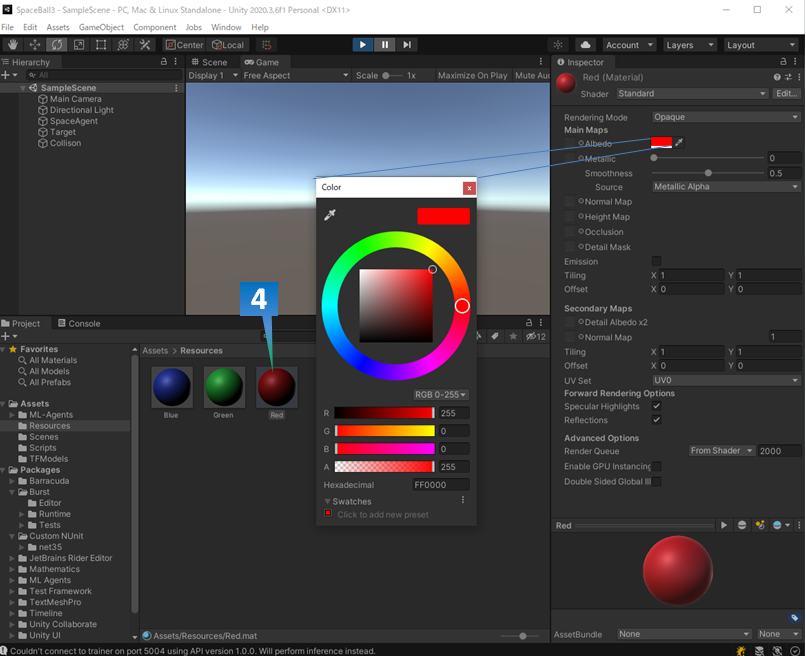Screen dimensions: 806x656
Task: Select the combined Transform tool
Action: [123, 45]
